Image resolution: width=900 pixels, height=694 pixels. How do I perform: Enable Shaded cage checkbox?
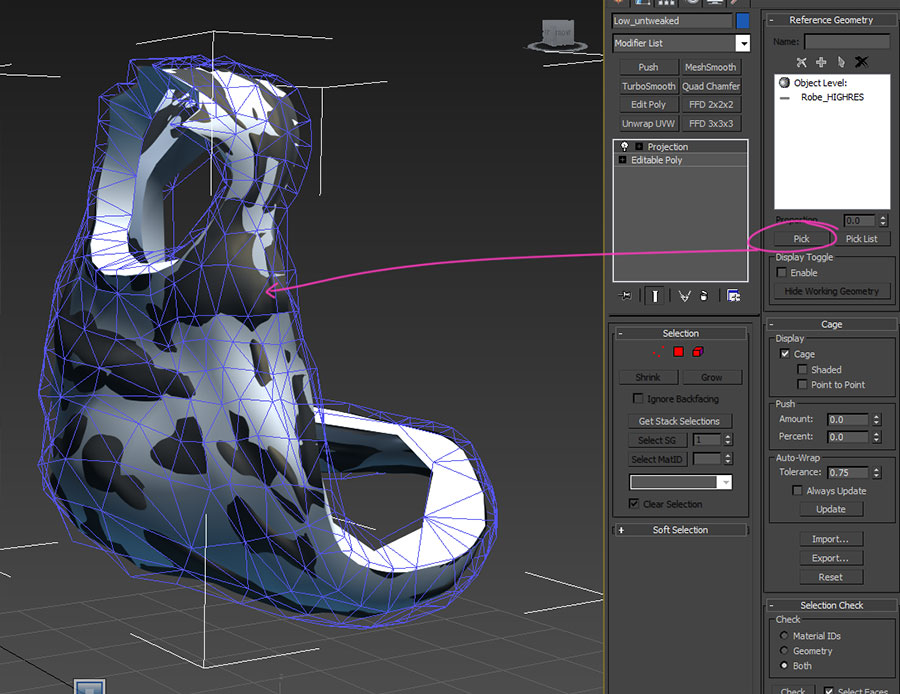point(802,370)
